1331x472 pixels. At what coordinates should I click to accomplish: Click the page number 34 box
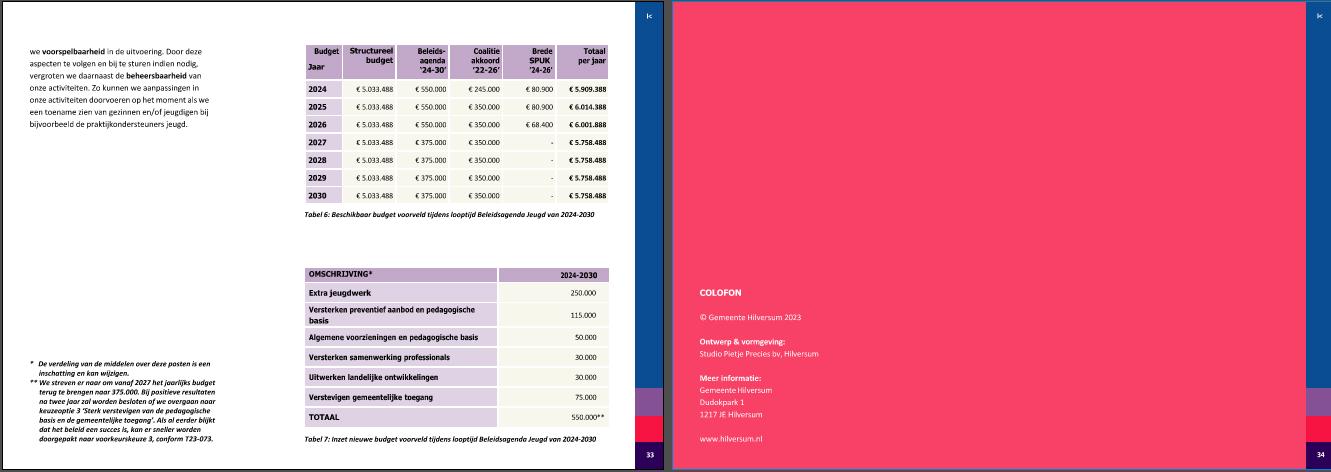click(1319, 456)
